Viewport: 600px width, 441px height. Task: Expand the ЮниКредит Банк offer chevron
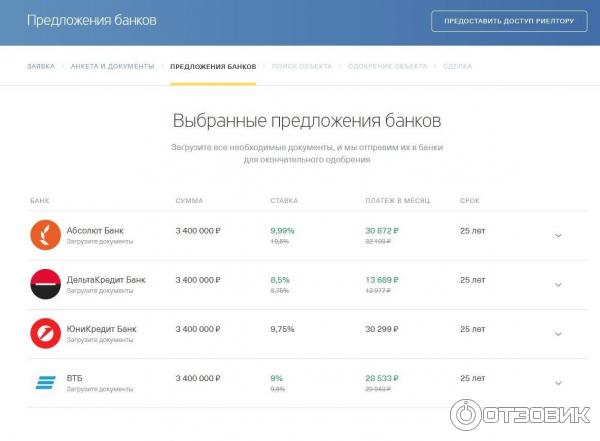pyautogui.click(x=558, y=334)
